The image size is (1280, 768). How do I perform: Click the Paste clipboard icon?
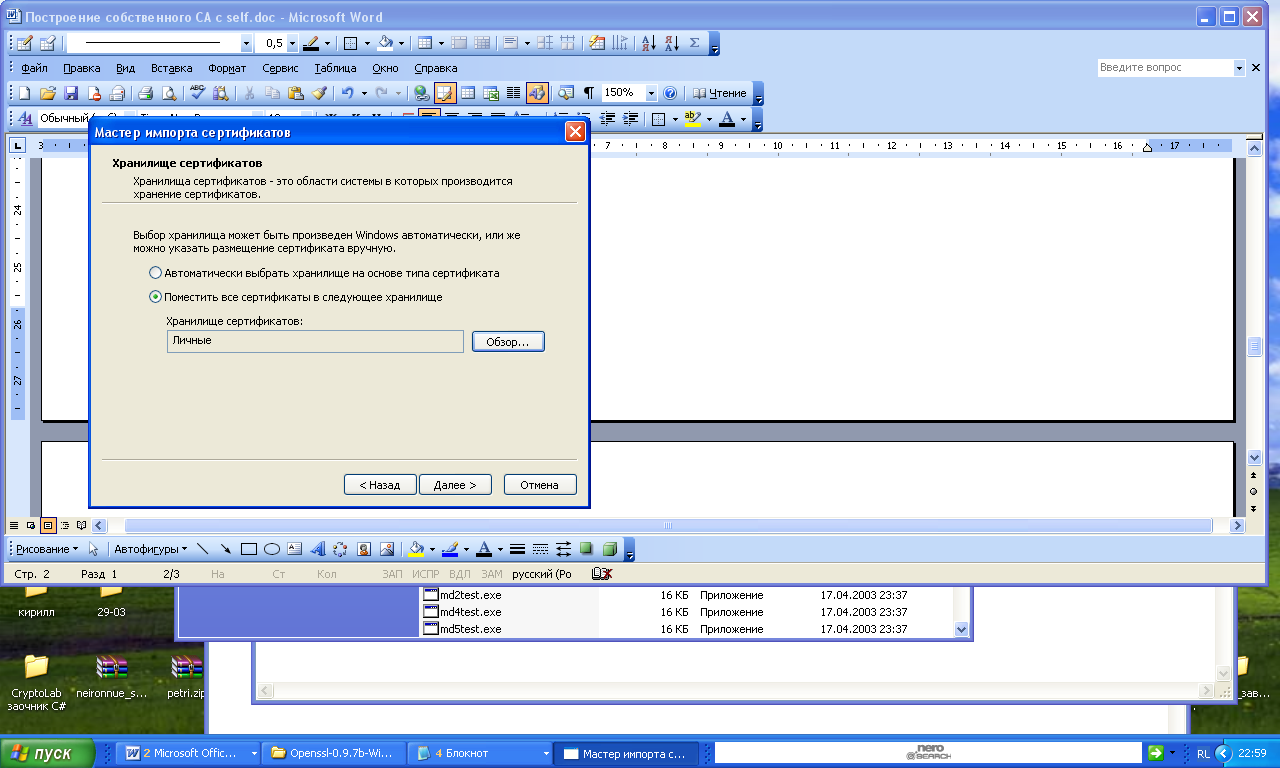point(296,93)
